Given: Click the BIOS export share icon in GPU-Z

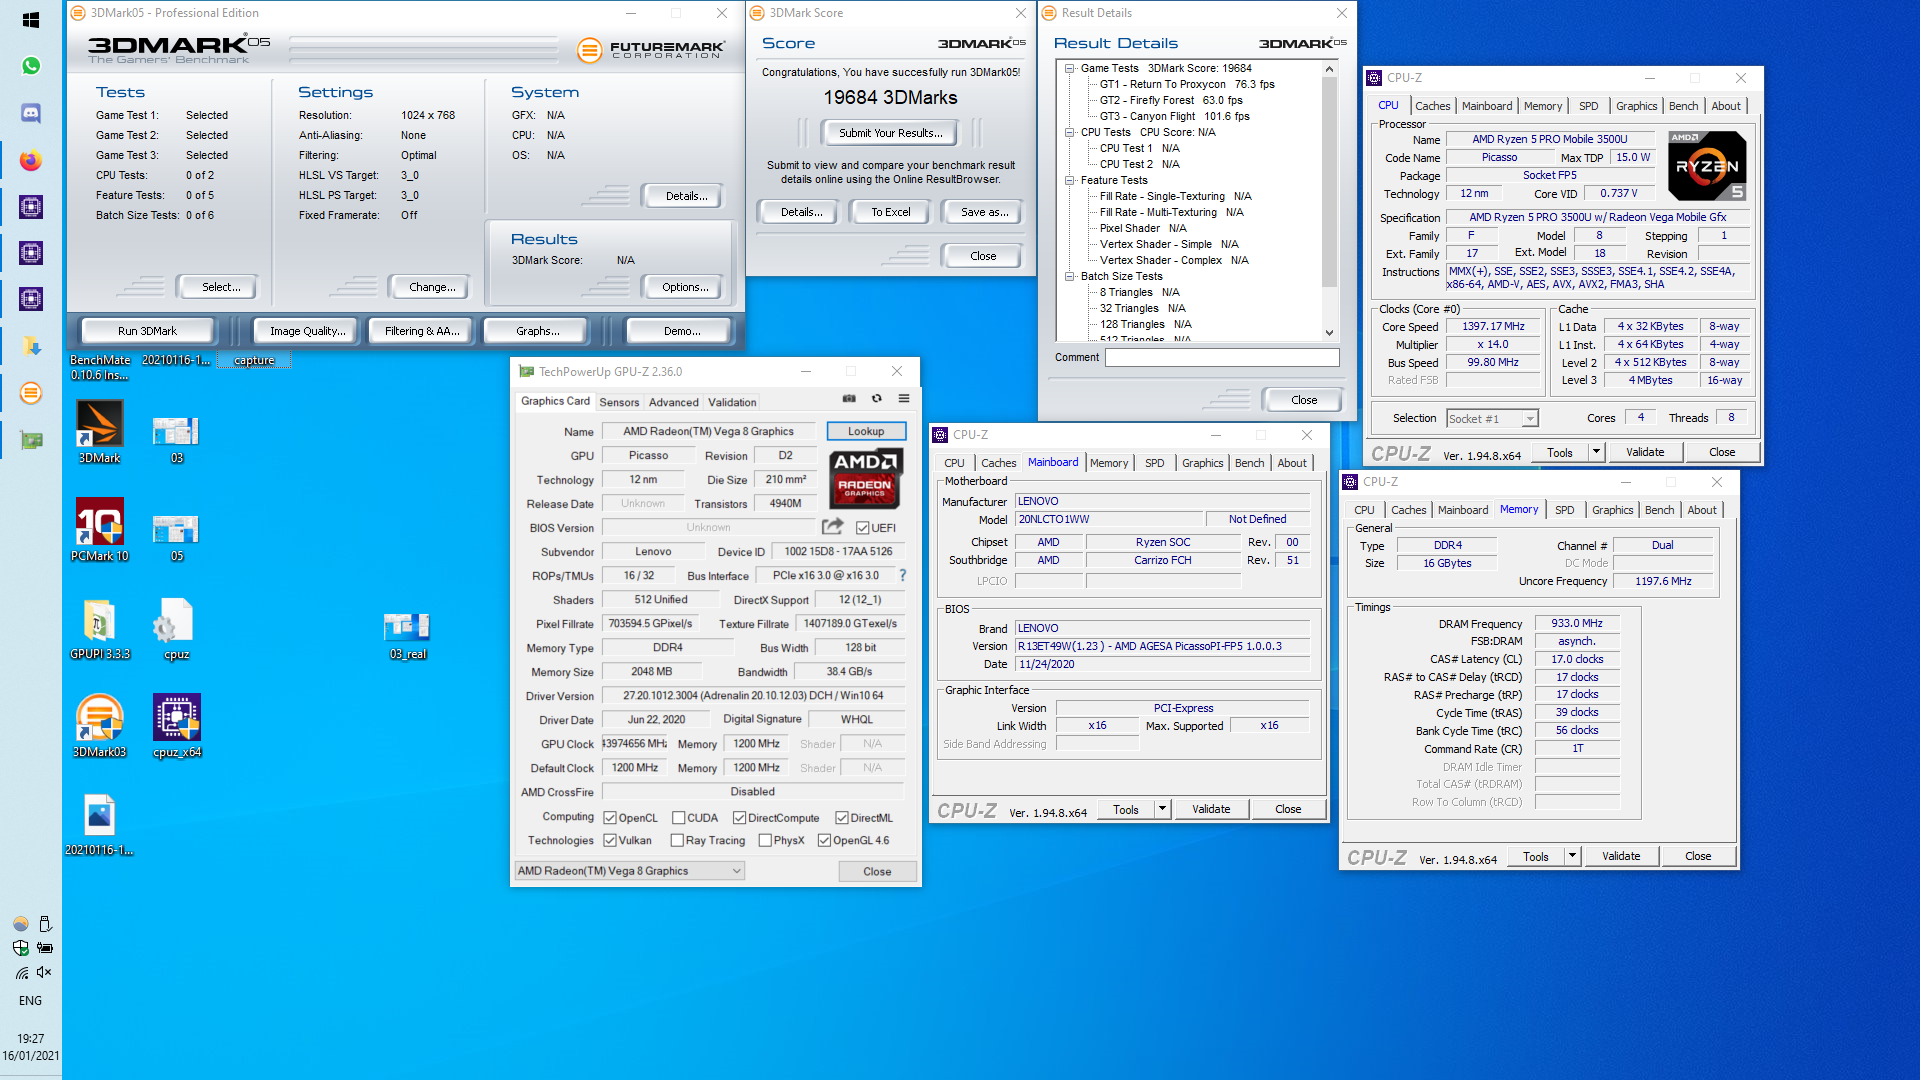Looking at the screenshot, I should coord(832,526).
